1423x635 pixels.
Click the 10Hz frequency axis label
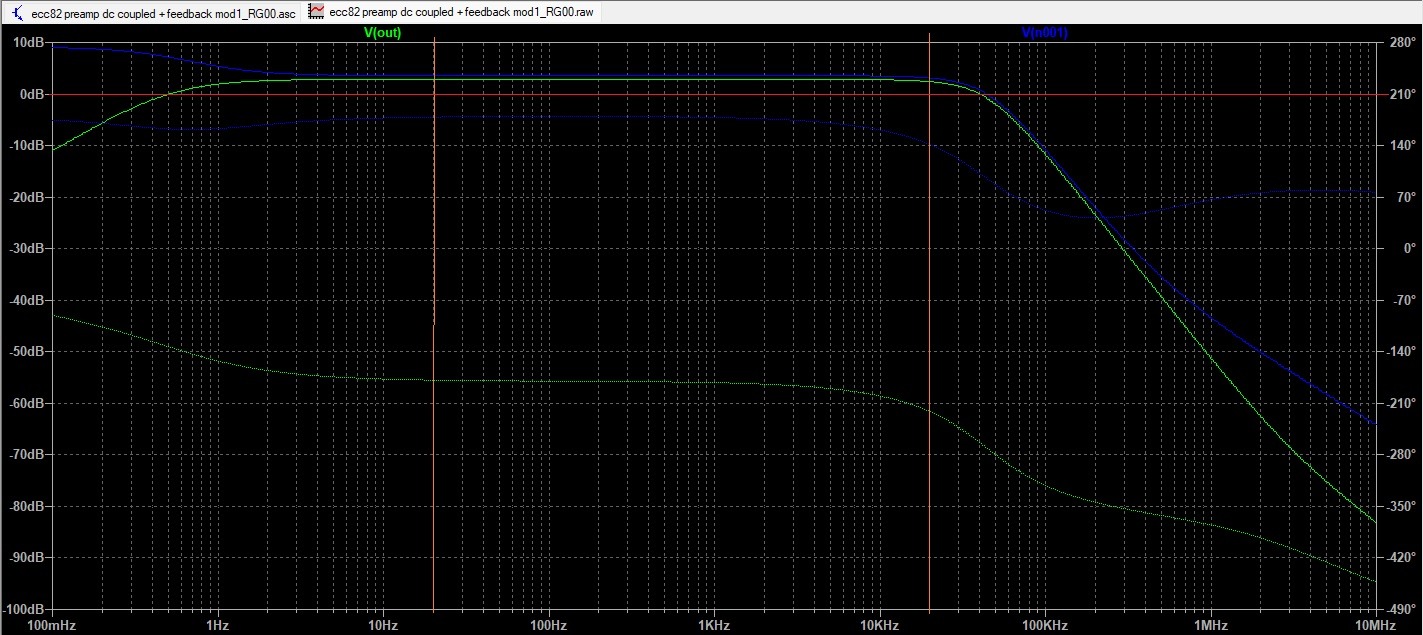[x=383, y=624]
